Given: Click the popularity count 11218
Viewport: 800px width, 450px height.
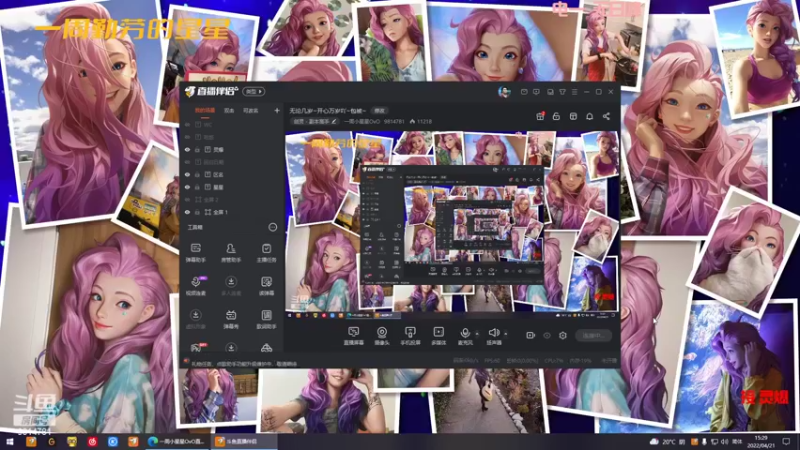Looking at the screenshot, I should click(x=421, y=121).
